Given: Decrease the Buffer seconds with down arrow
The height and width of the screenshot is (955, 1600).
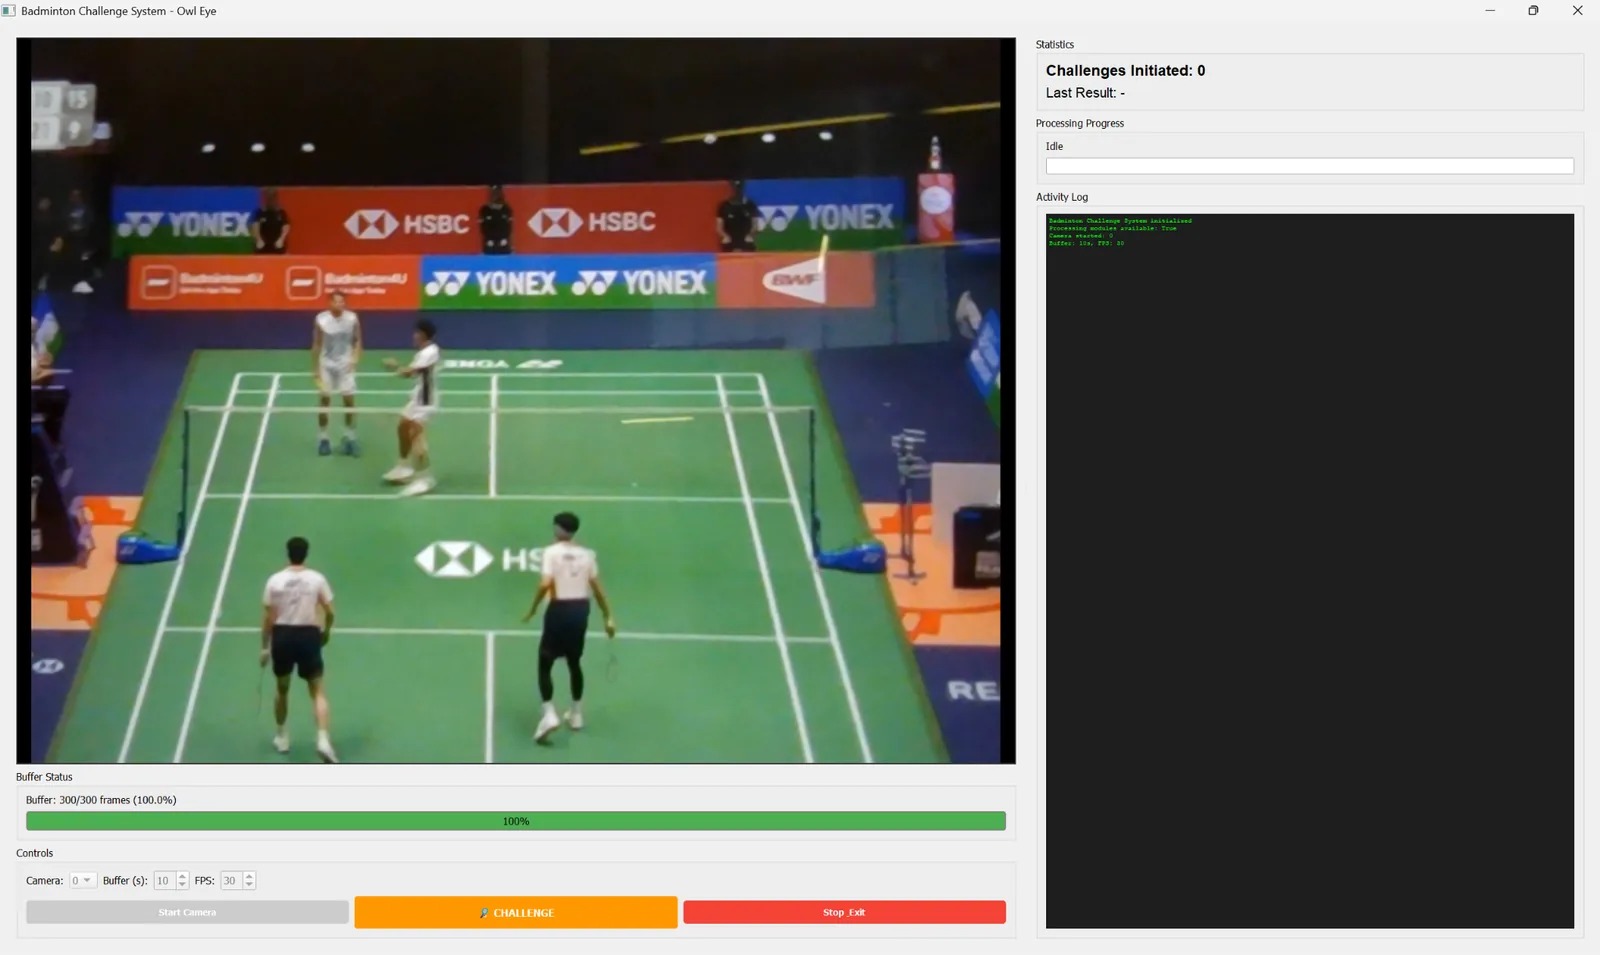Looking at the screenshot, I should pos(182,885).
